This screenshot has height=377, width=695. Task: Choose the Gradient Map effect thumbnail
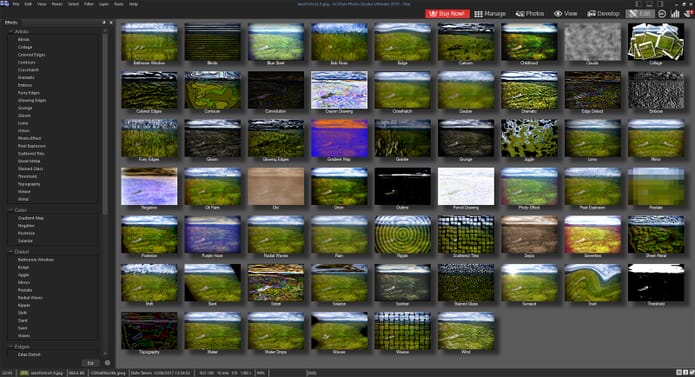click(339, 139)
